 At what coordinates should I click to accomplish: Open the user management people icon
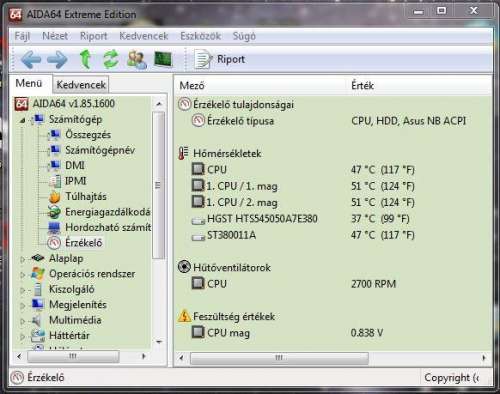click(x=137, y=59)
